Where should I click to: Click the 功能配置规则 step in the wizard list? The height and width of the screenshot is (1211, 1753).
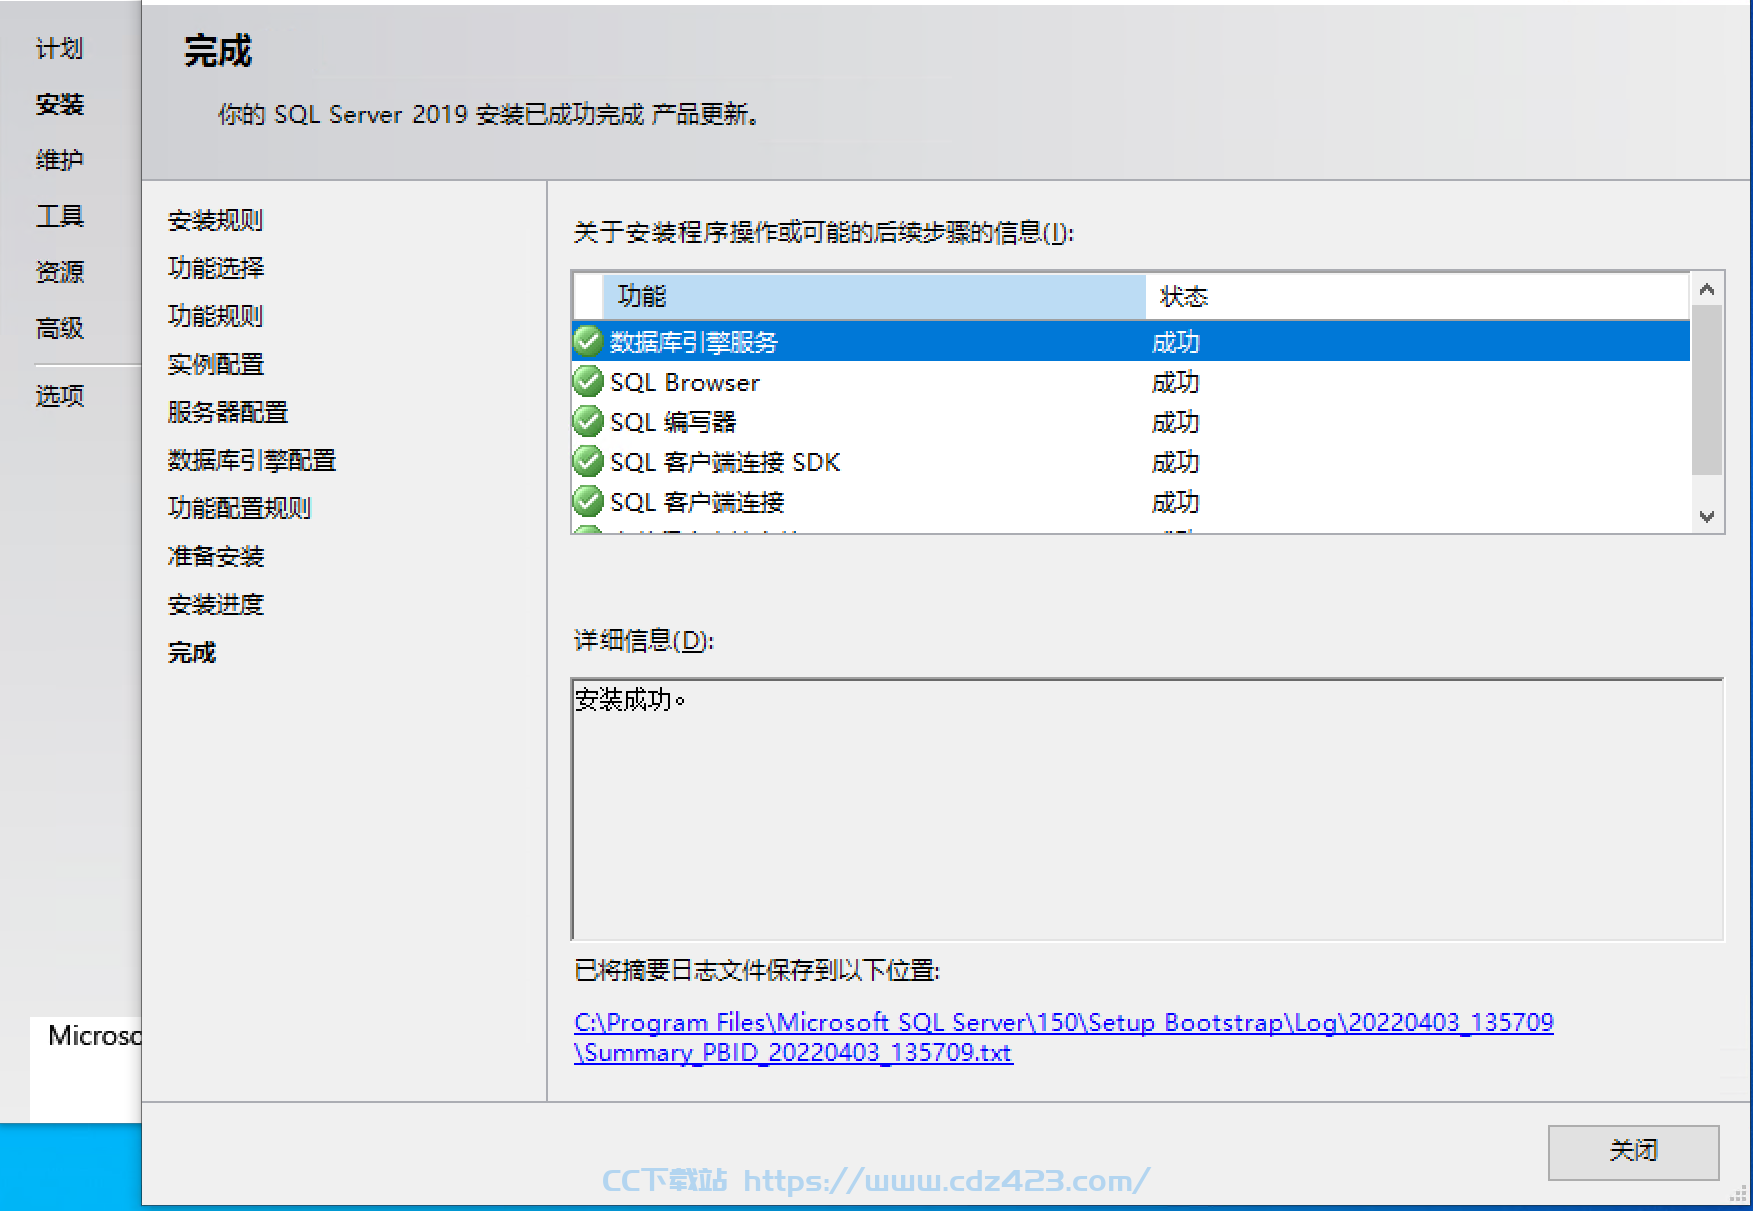point(239,508)
